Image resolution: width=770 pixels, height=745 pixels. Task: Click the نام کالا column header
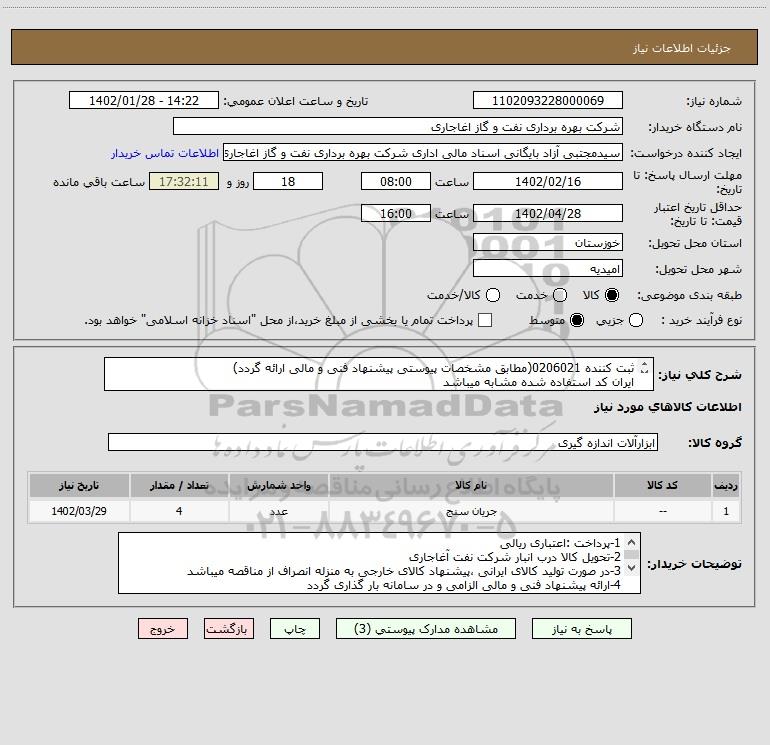pyautogui.click(x=471, y=485)
